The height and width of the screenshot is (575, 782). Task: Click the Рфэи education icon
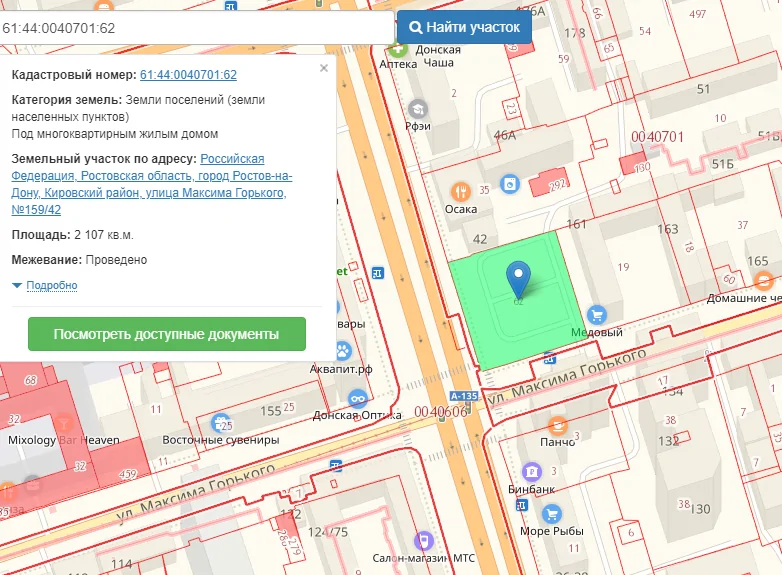pyautogui.click(x=417, y=107)
